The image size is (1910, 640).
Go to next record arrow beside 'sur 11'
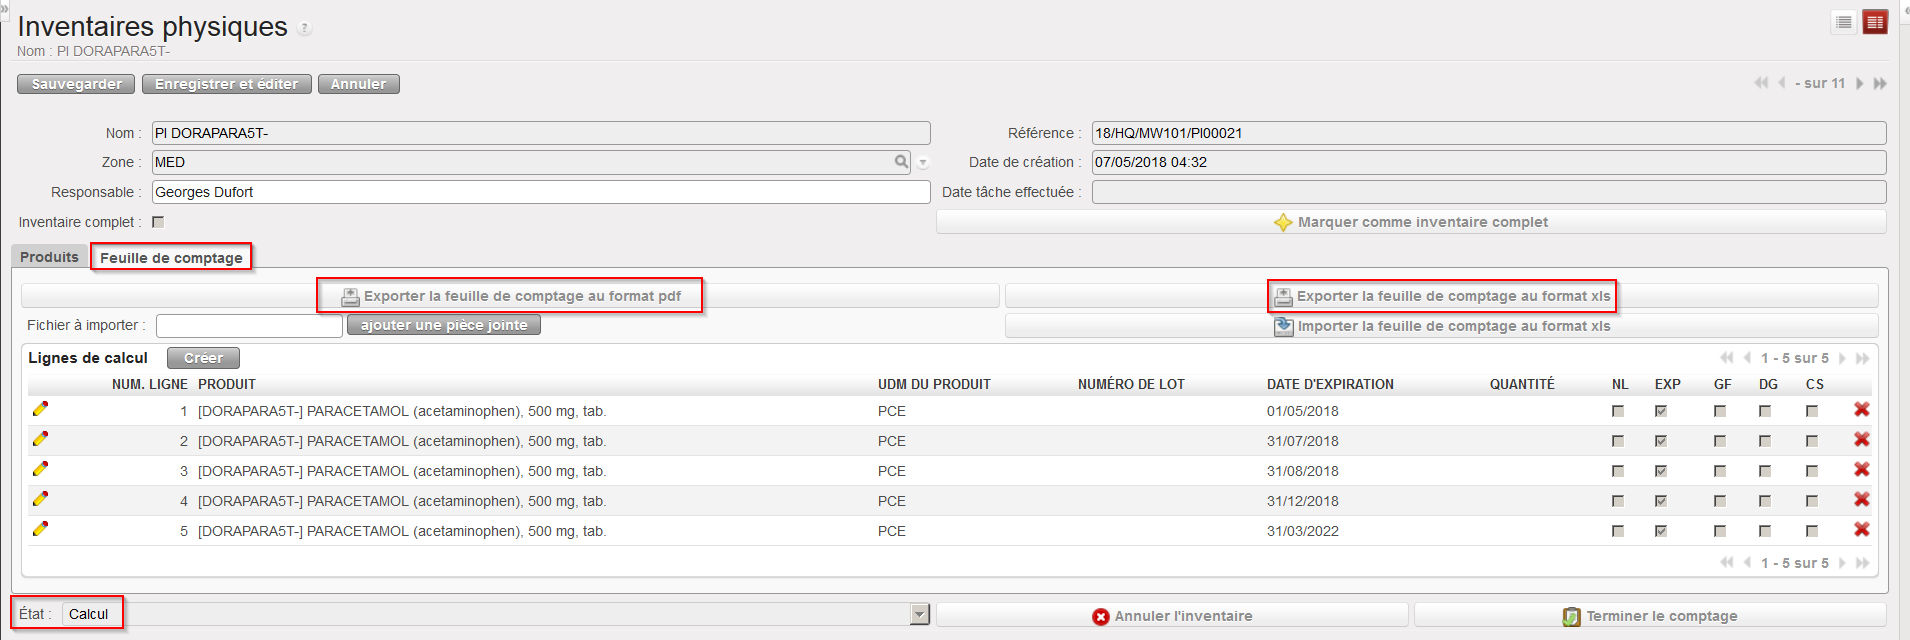(x=1860, y=84)
